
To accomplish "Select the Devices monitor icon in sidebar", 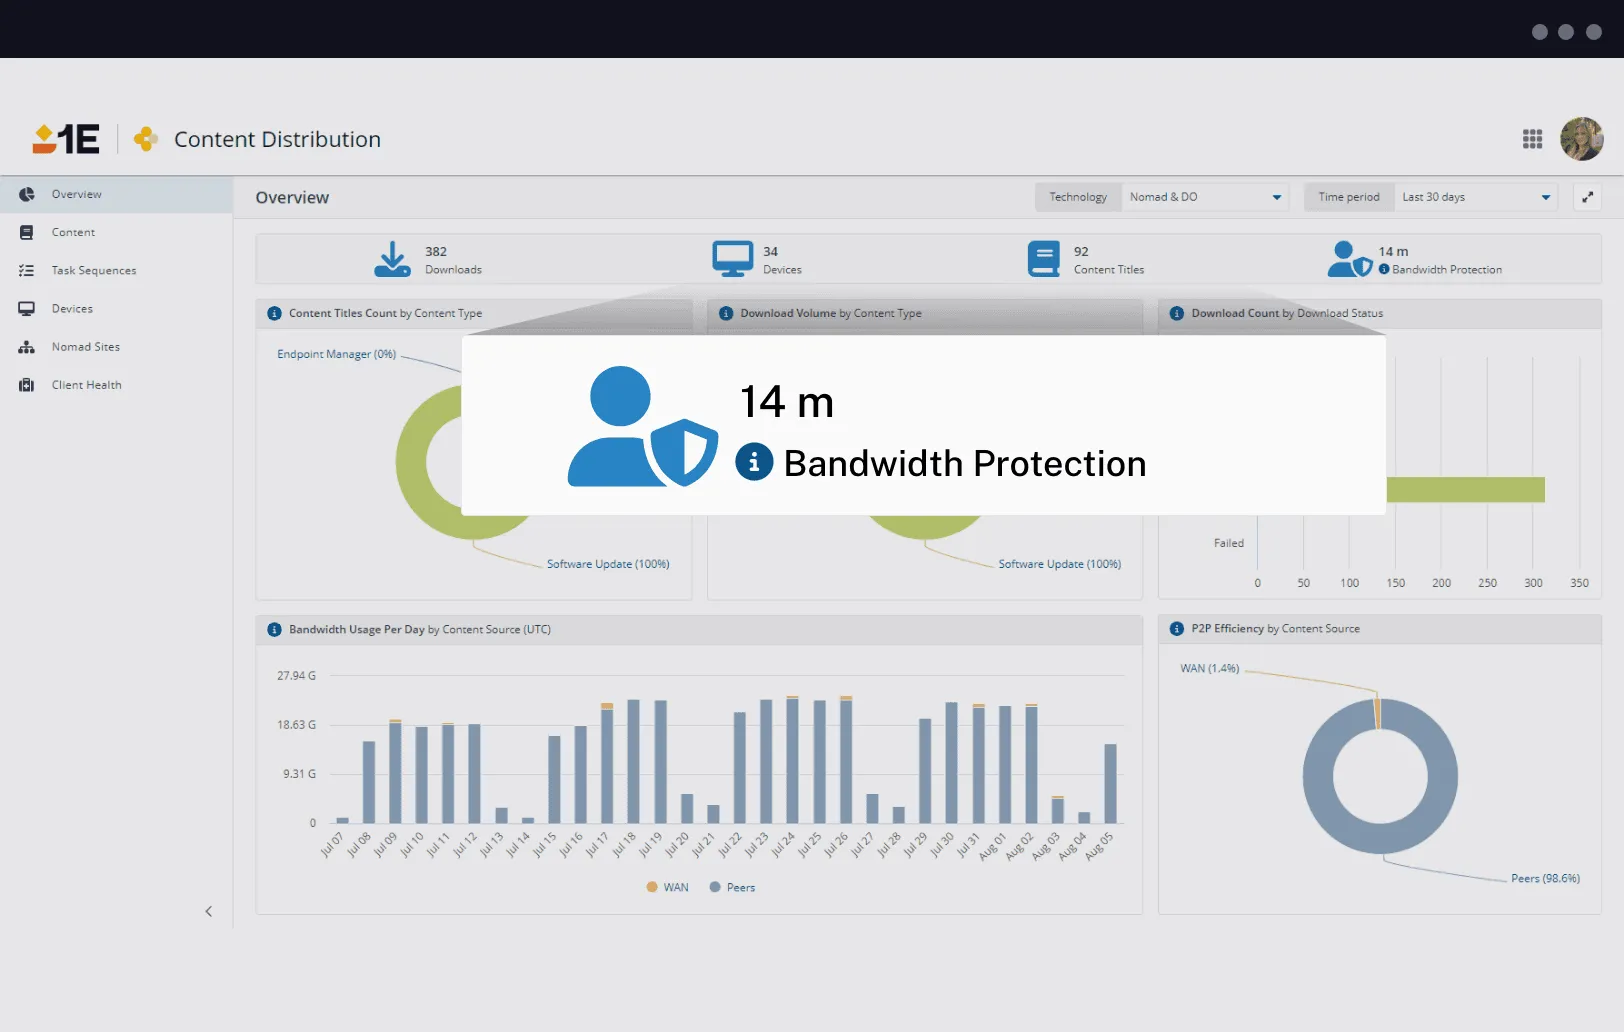I will pos(26,308).
